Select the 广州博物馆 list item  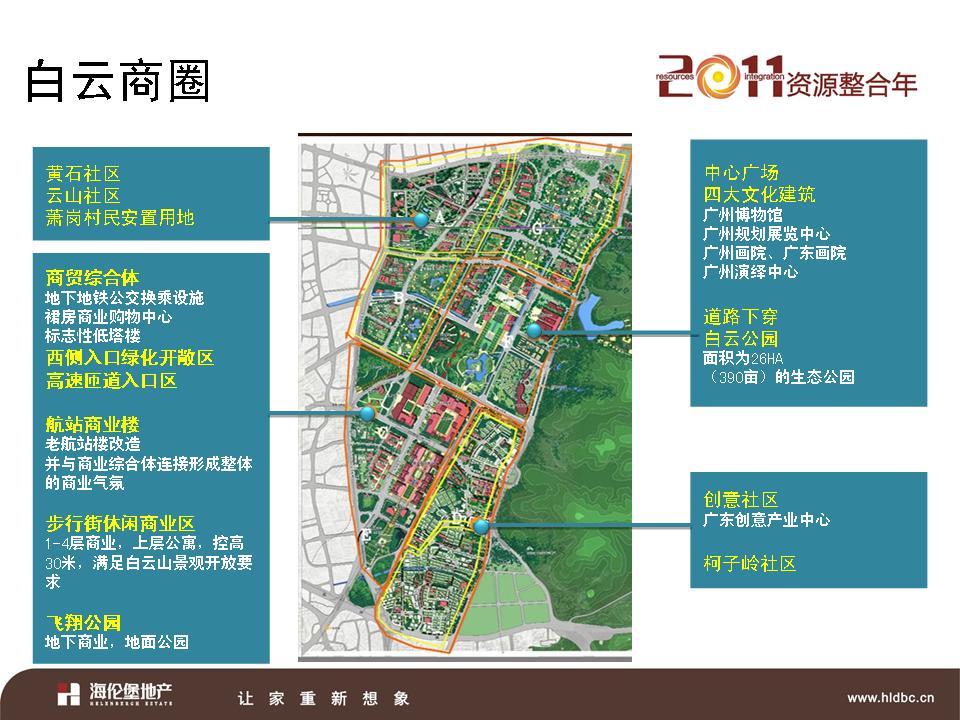pos(743,215)
